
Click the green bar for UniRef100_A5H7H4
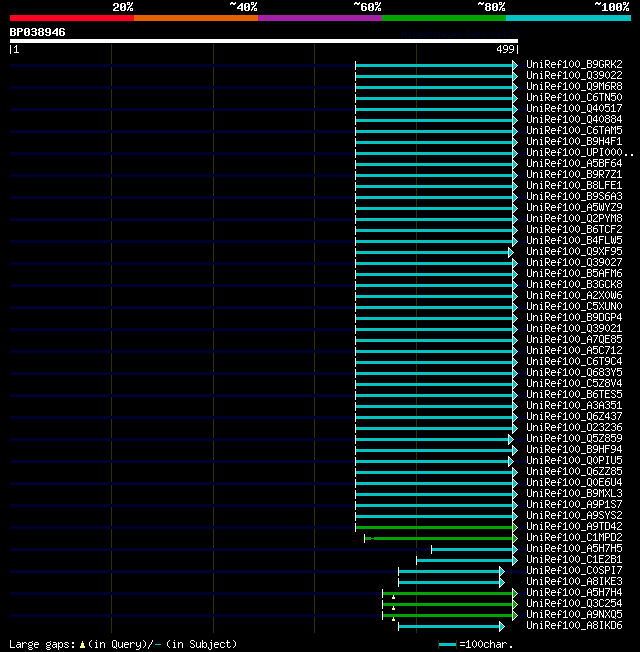(x=448, y=594)
